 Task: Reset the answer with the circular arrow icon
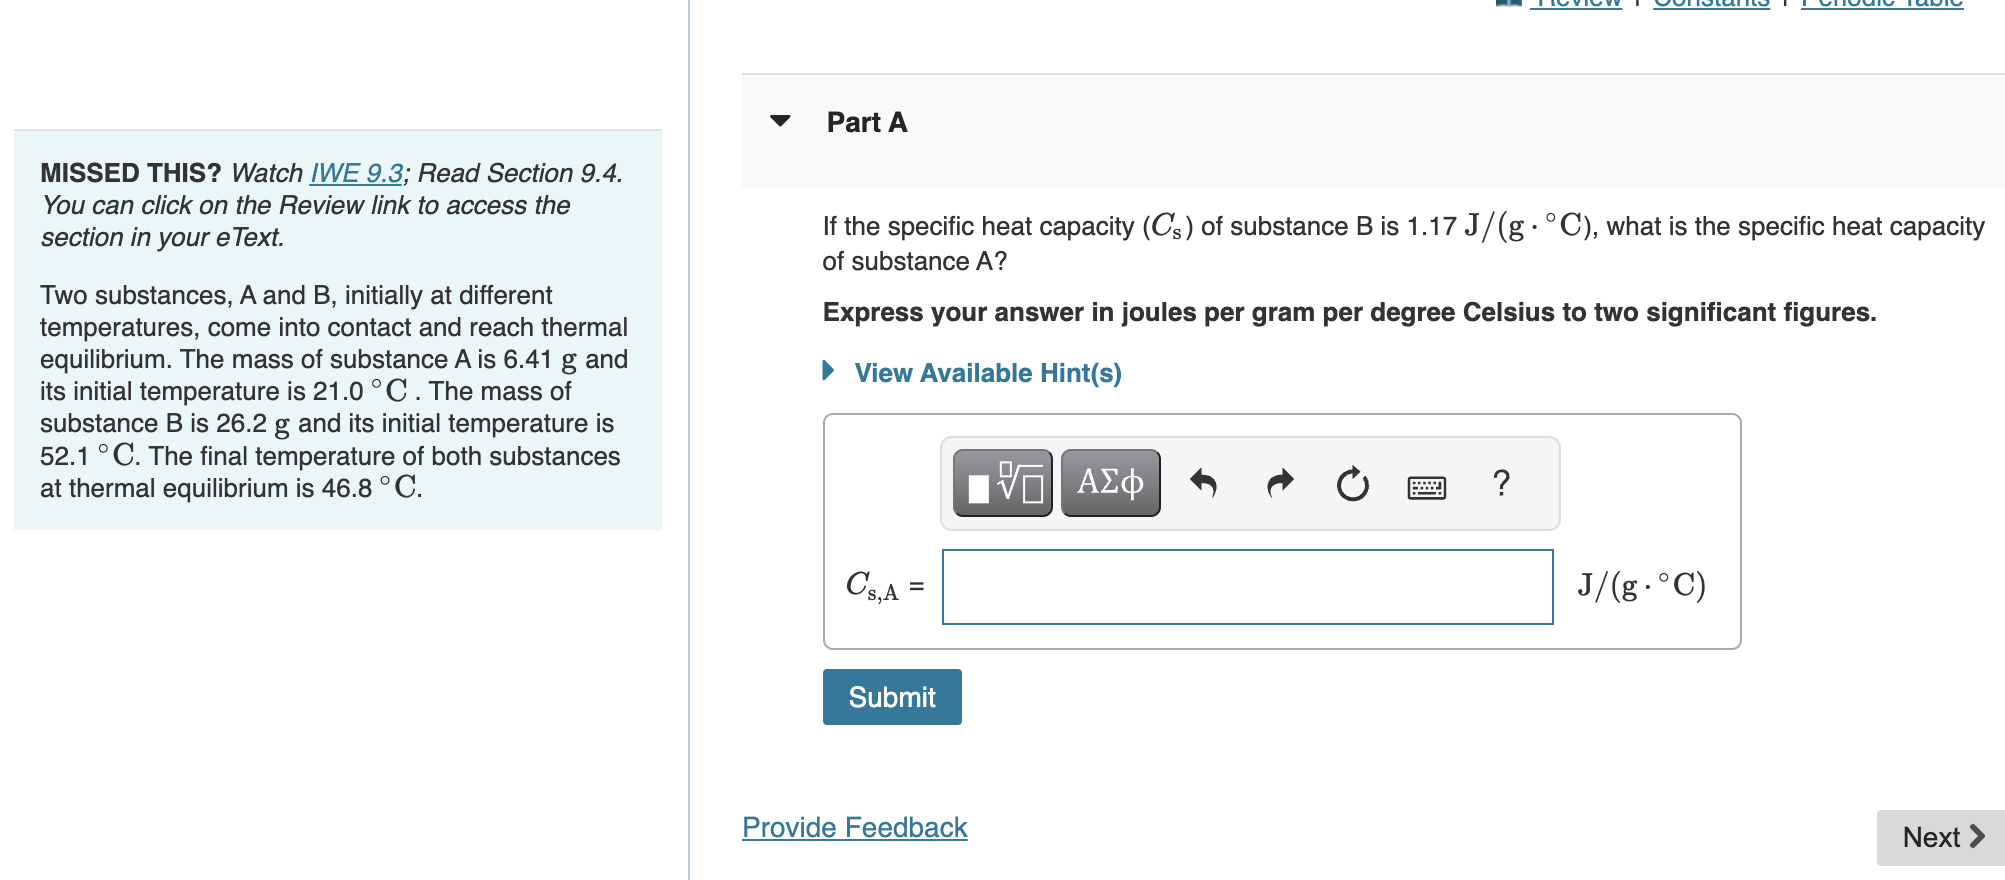click(x=1351, y=482)
